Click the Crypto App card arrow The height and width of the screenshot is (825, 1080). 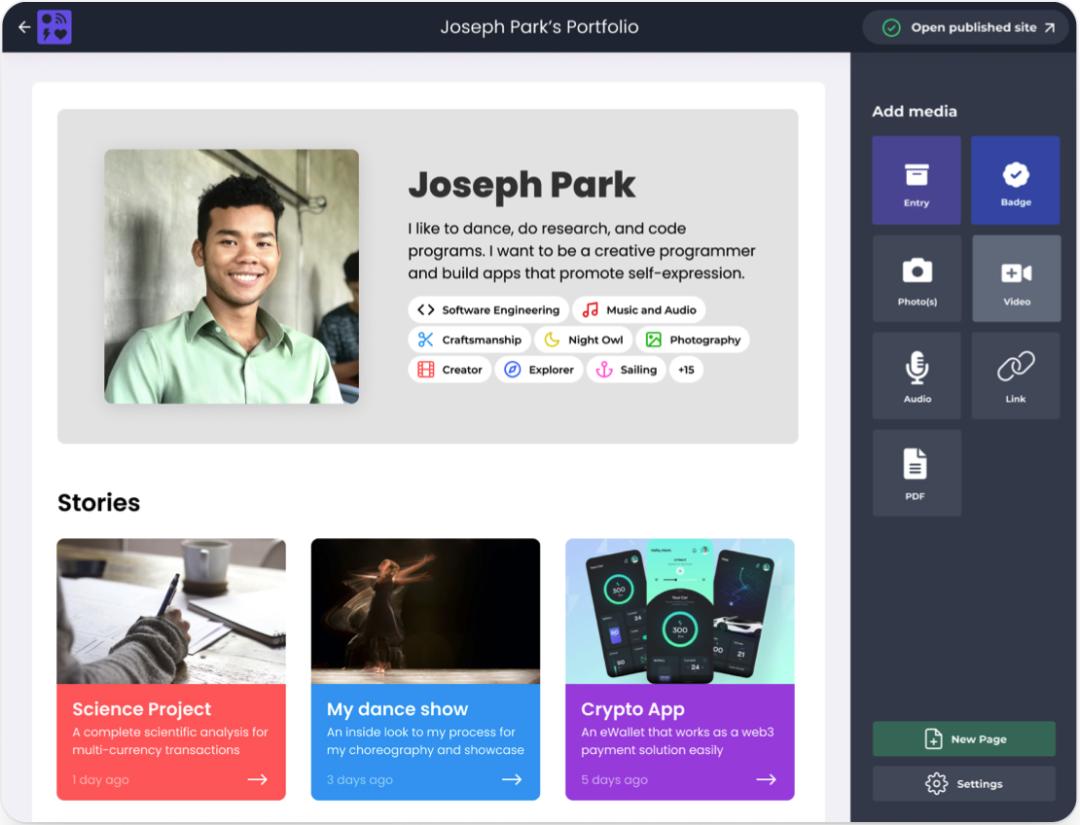tap(766, 780)
